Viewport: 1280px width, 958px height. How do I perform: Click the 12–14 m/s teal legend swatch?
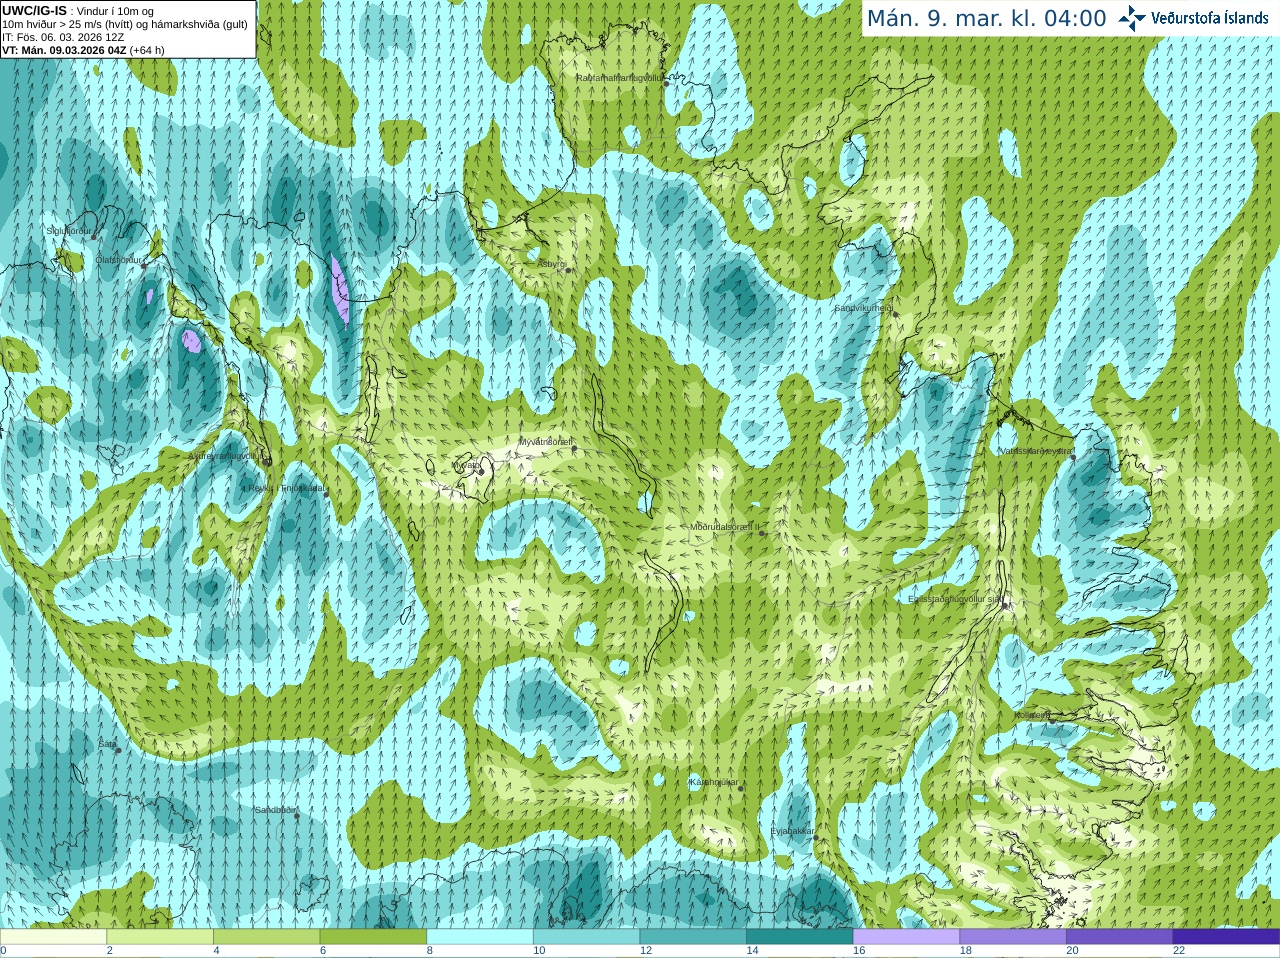tap(693, 937)
